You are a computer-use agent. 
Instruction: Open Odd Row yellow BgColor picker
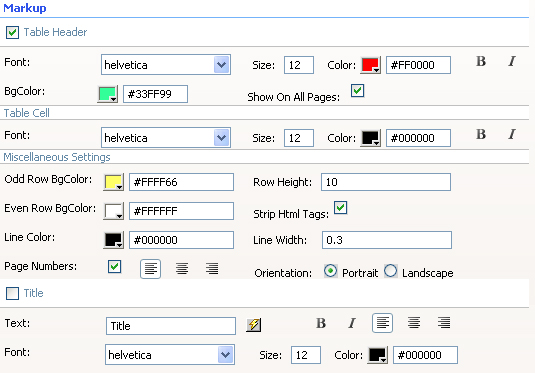click(x=114, y=182)
